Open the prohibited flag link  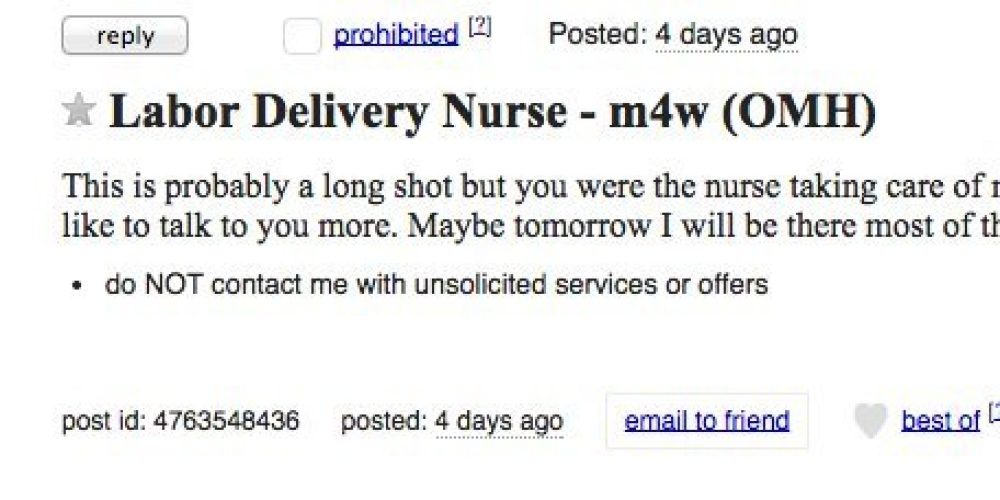pyautogui.click(x=396, y=34)
